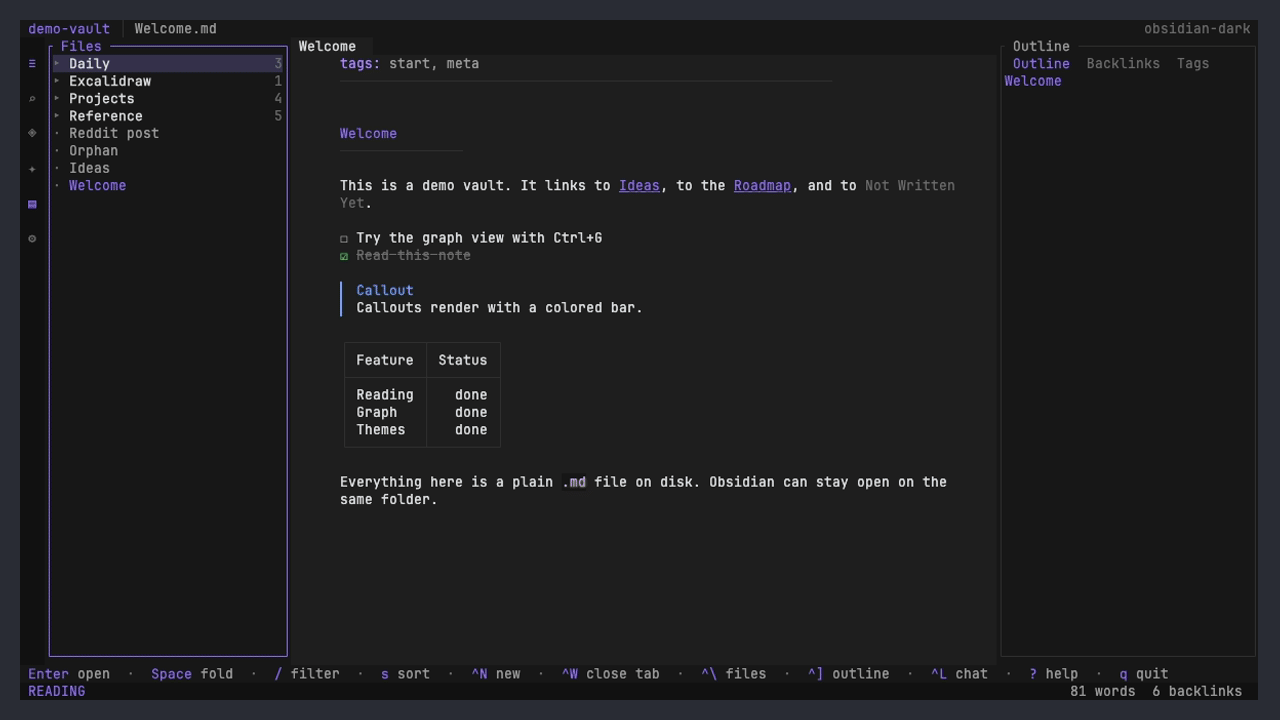Open the Orphan note

click(93, 151)
